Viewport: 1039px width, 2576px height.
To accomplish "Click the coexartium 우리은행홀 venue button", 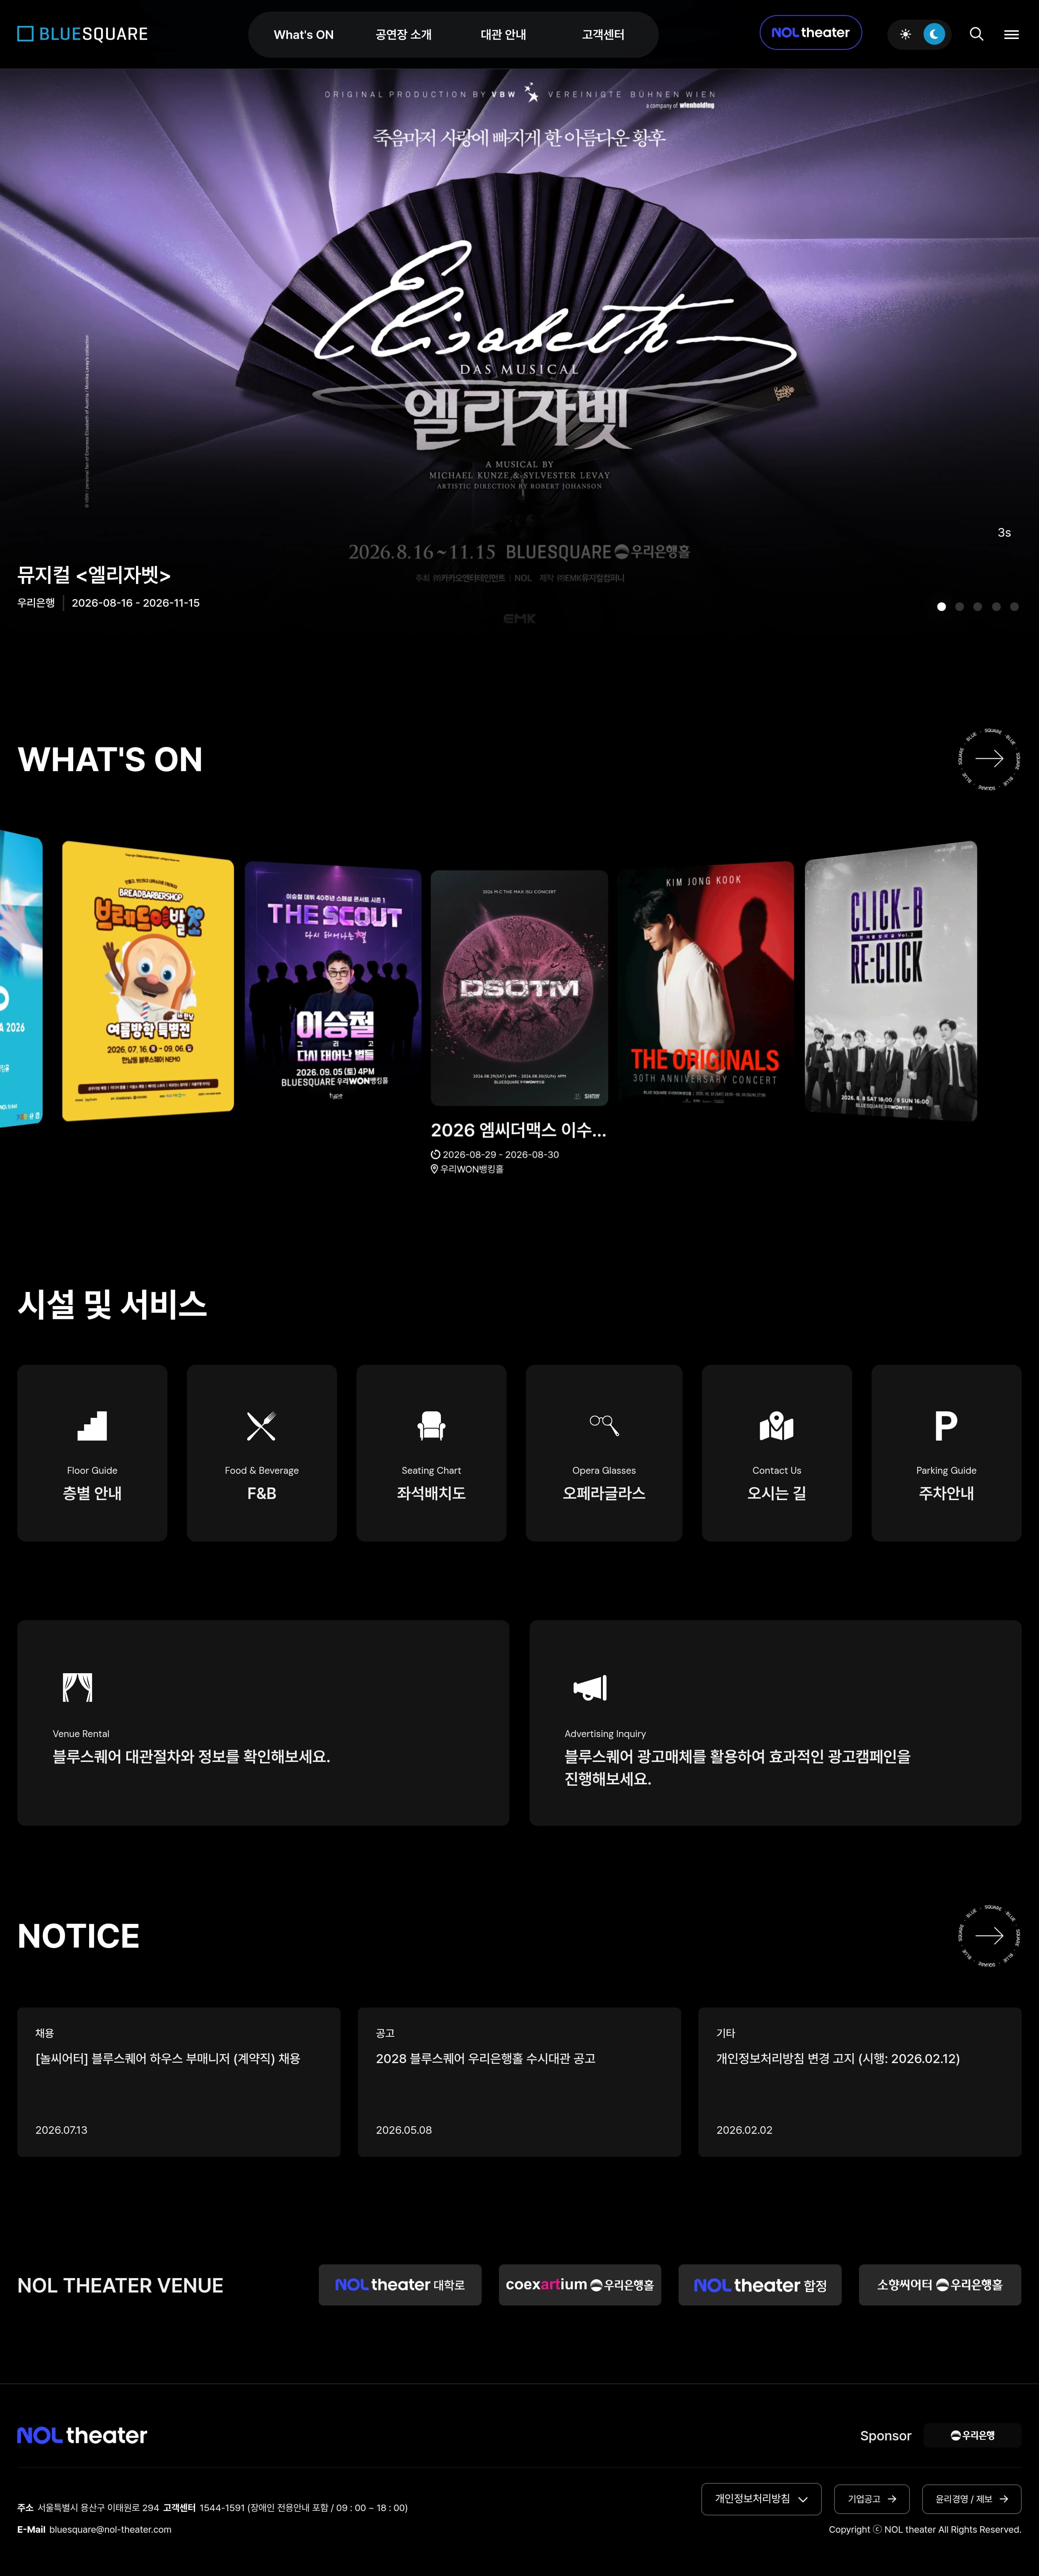I will [580, 2285].
